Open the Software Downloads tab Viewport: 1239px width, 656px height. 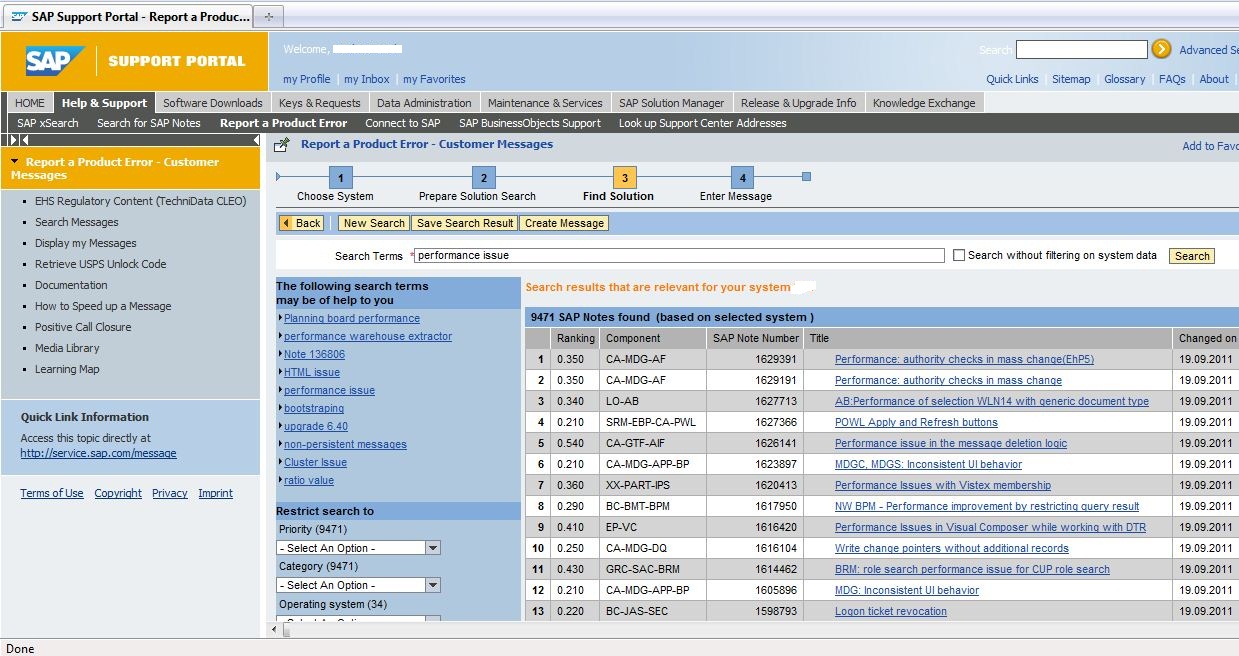213,103
